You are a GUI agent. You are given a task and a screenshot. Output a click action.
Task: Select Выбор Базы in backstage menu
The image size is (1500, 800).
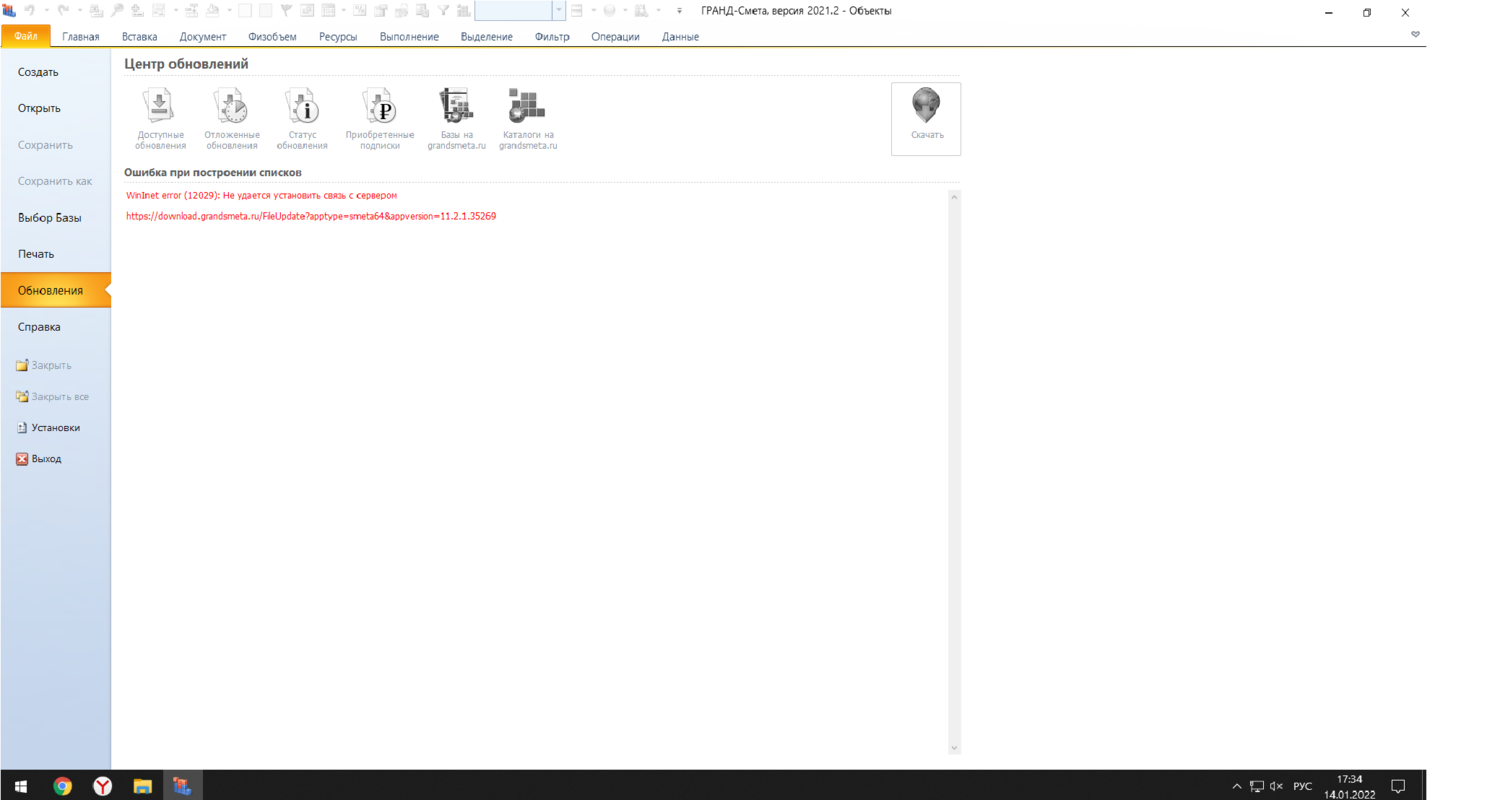pyautogui.click(x=56, y=218)
